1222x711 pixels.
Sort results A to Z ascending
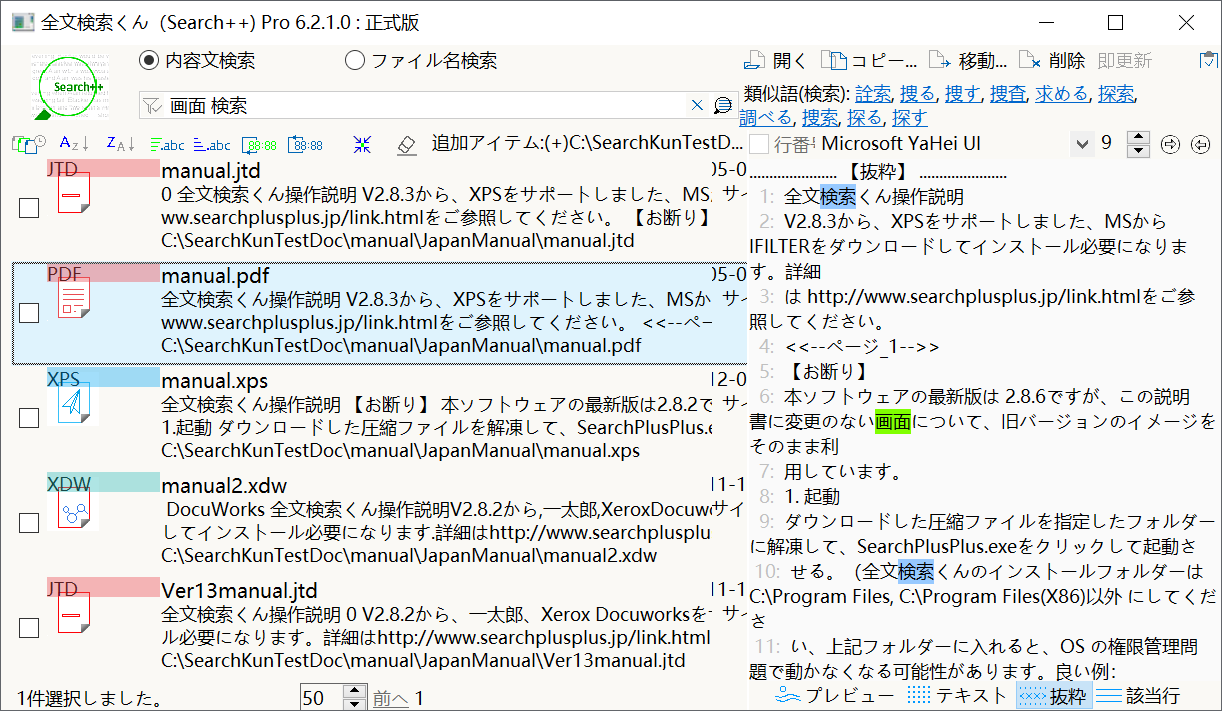[x=74, y=144]
